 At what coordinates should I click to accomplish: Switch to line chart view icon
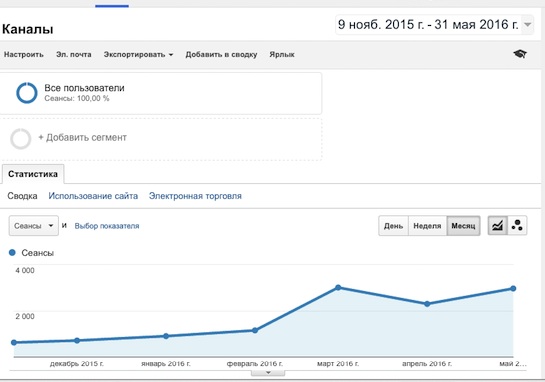pos(497,226)
